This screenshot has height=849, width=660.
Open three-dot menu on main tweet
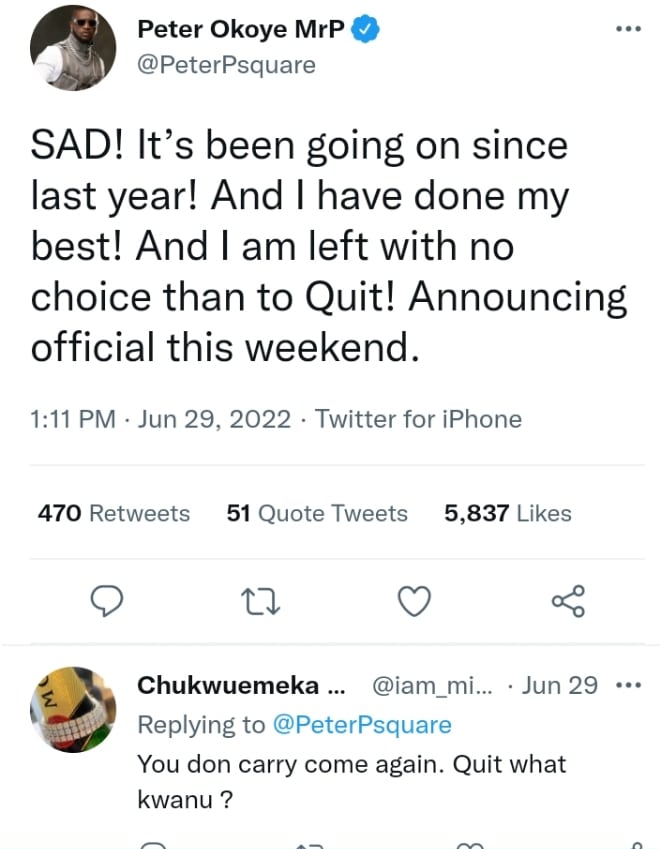[x=627, y=28]
